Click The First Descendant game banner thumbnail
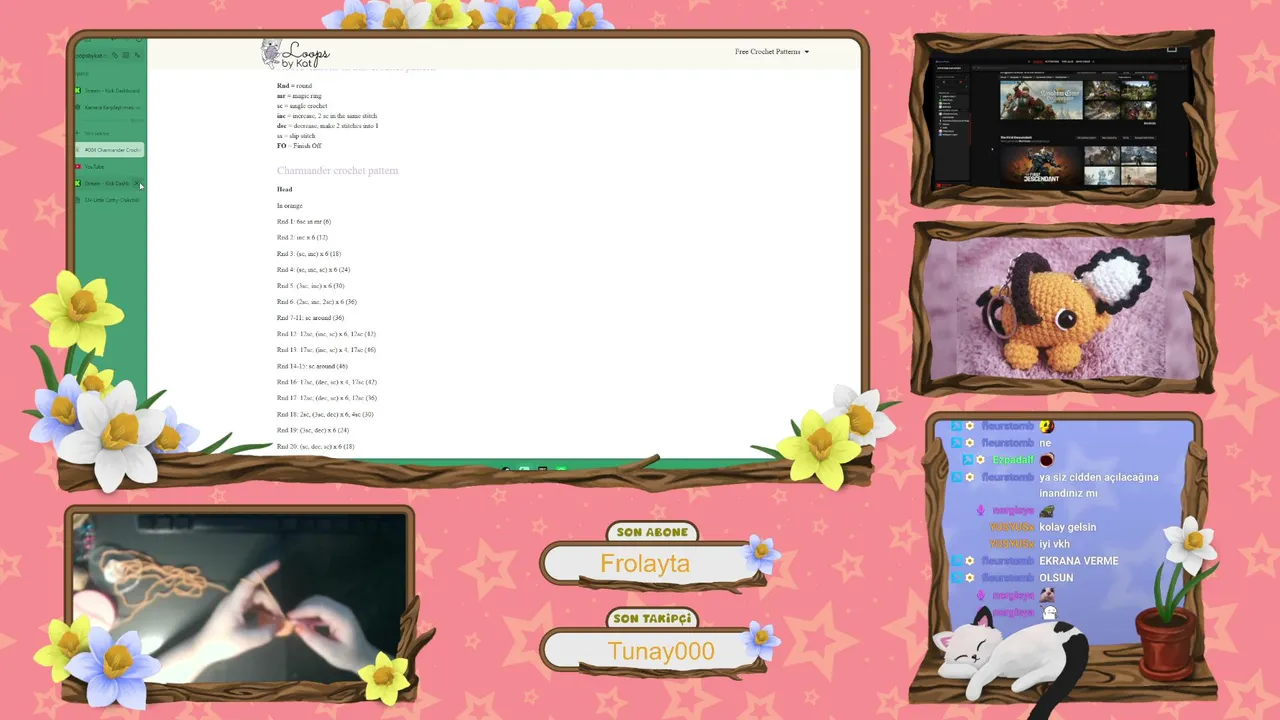This screenshot has width=1280, height=720. click(1040, 167)
